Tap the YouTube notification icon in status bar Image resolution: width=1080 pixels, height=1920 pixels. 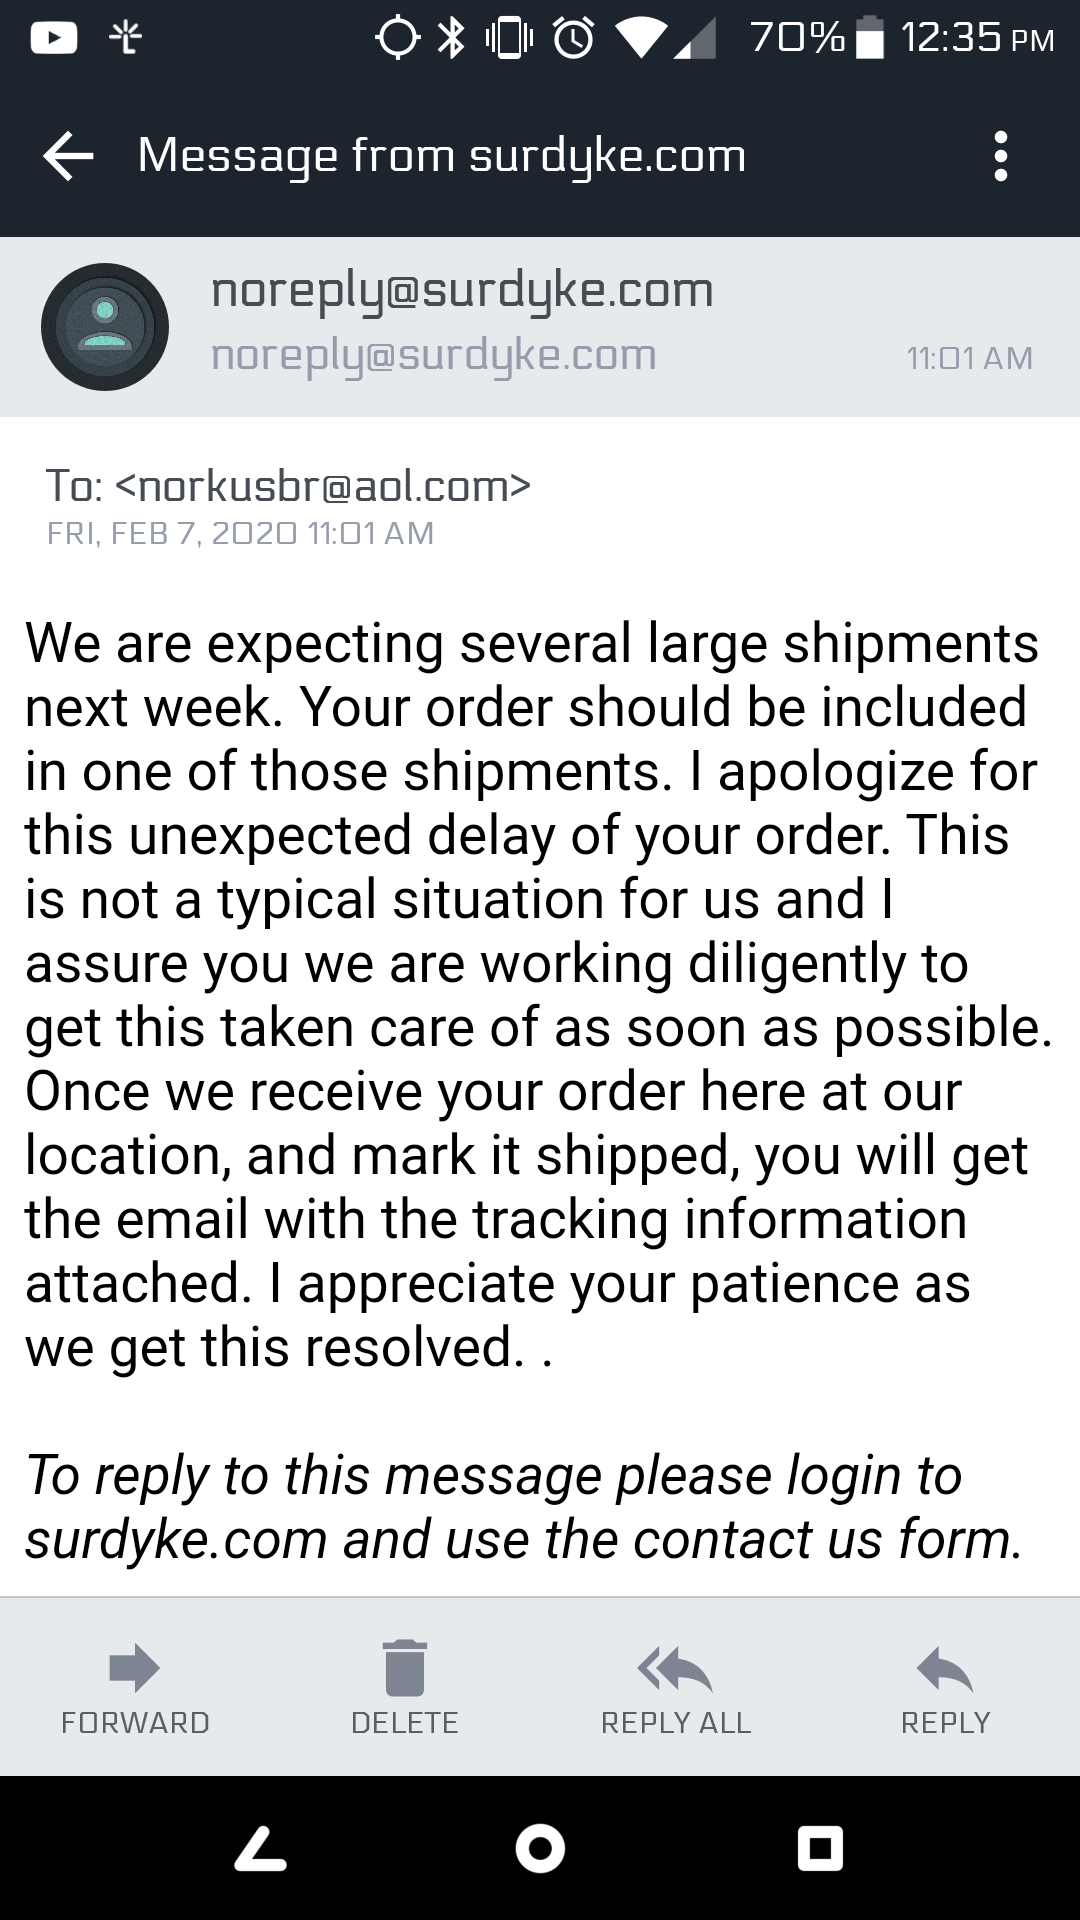tap(54, 39)
